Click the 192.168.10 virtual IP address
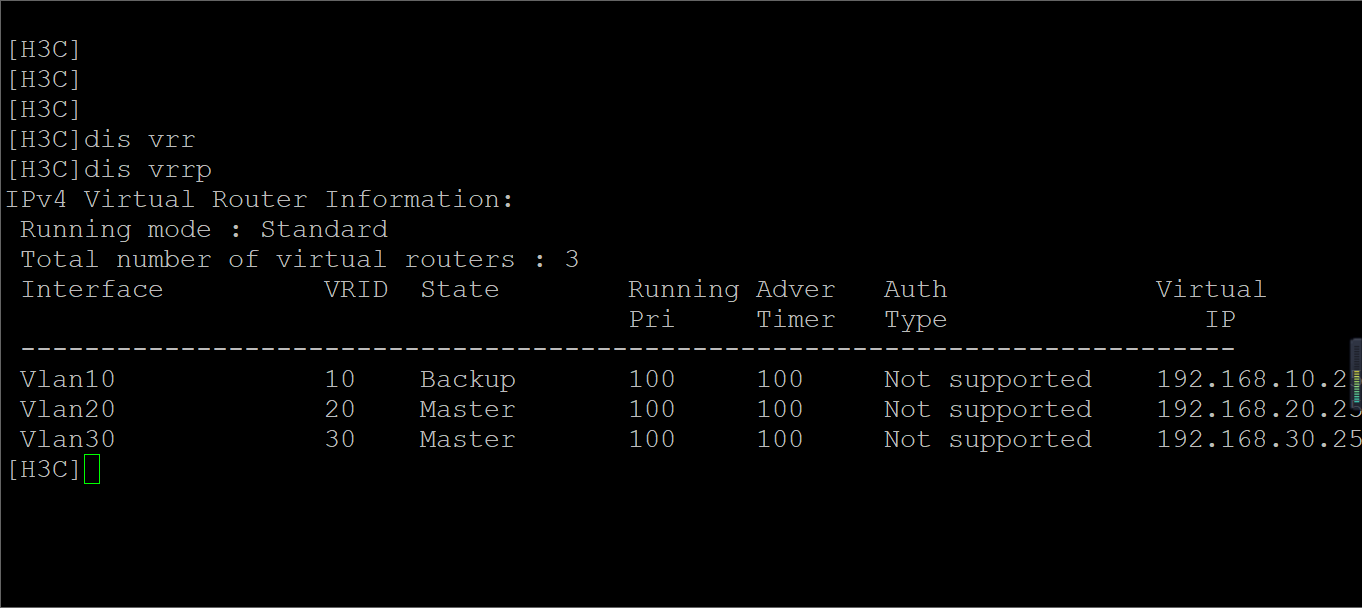Image resolution: width=1362 pixels, height=608 pixels. click(1253, 379)
